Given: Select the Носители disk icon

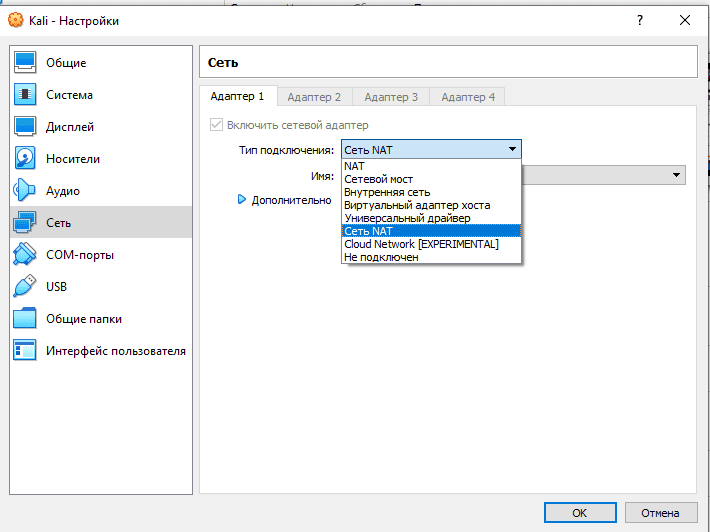Looking at the screenshot, I should pyautogui.click(x=26, y=159).
